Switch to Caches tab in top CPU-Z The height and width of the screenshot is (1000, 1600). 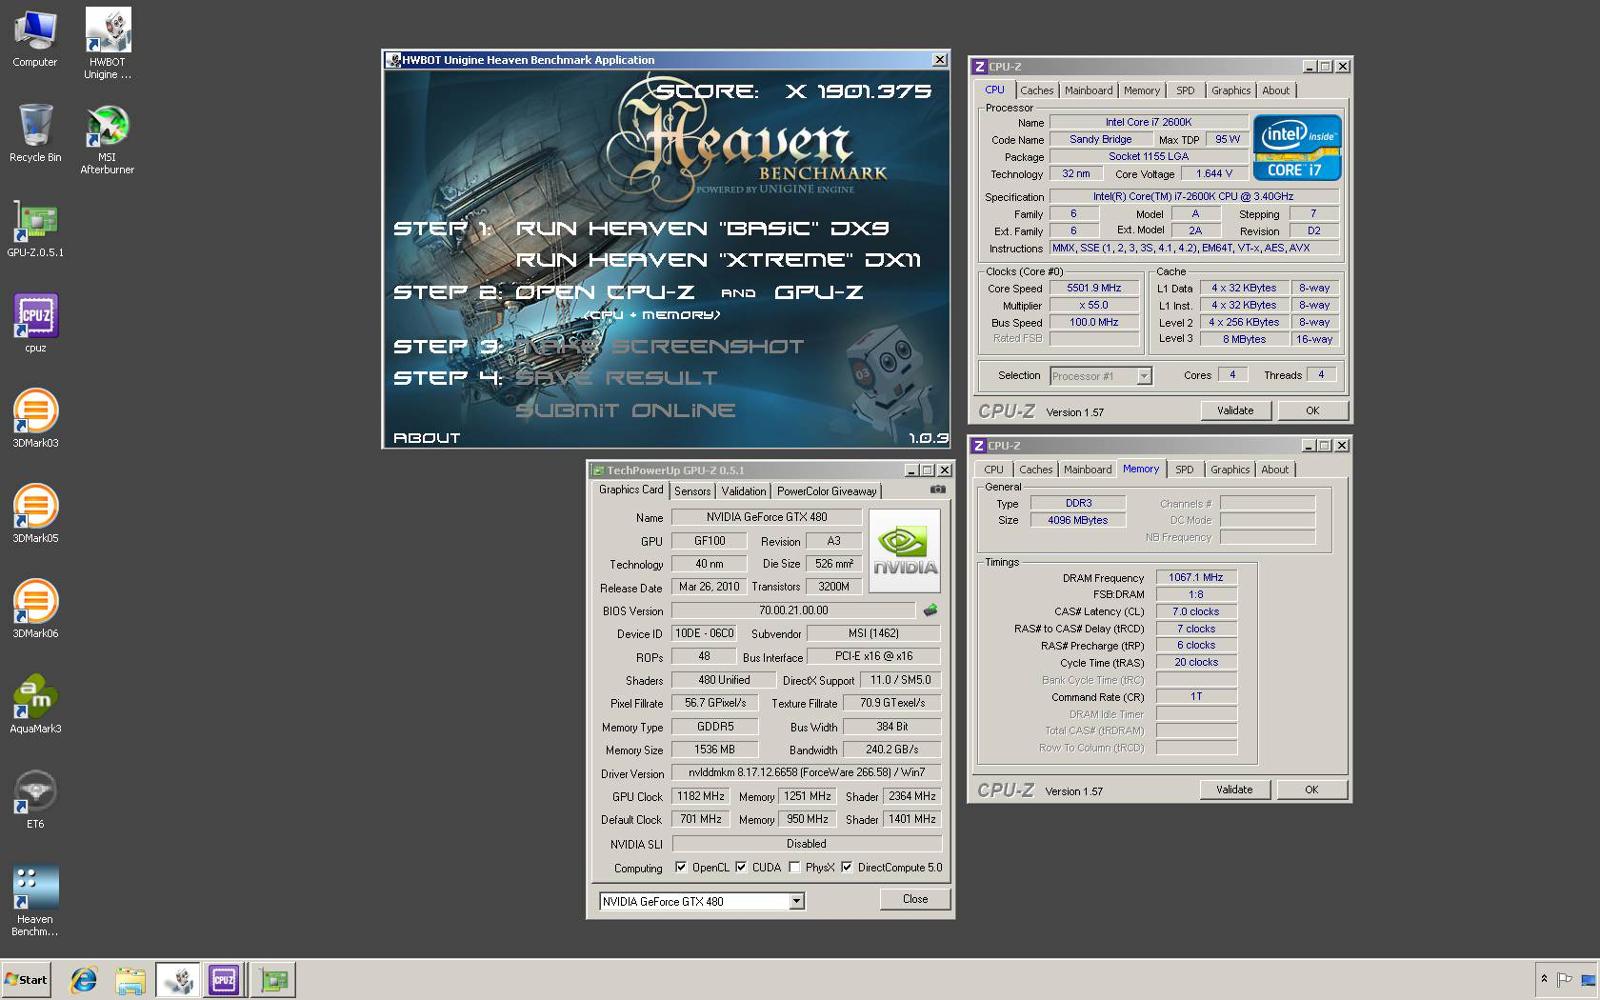pos(1037,90)
